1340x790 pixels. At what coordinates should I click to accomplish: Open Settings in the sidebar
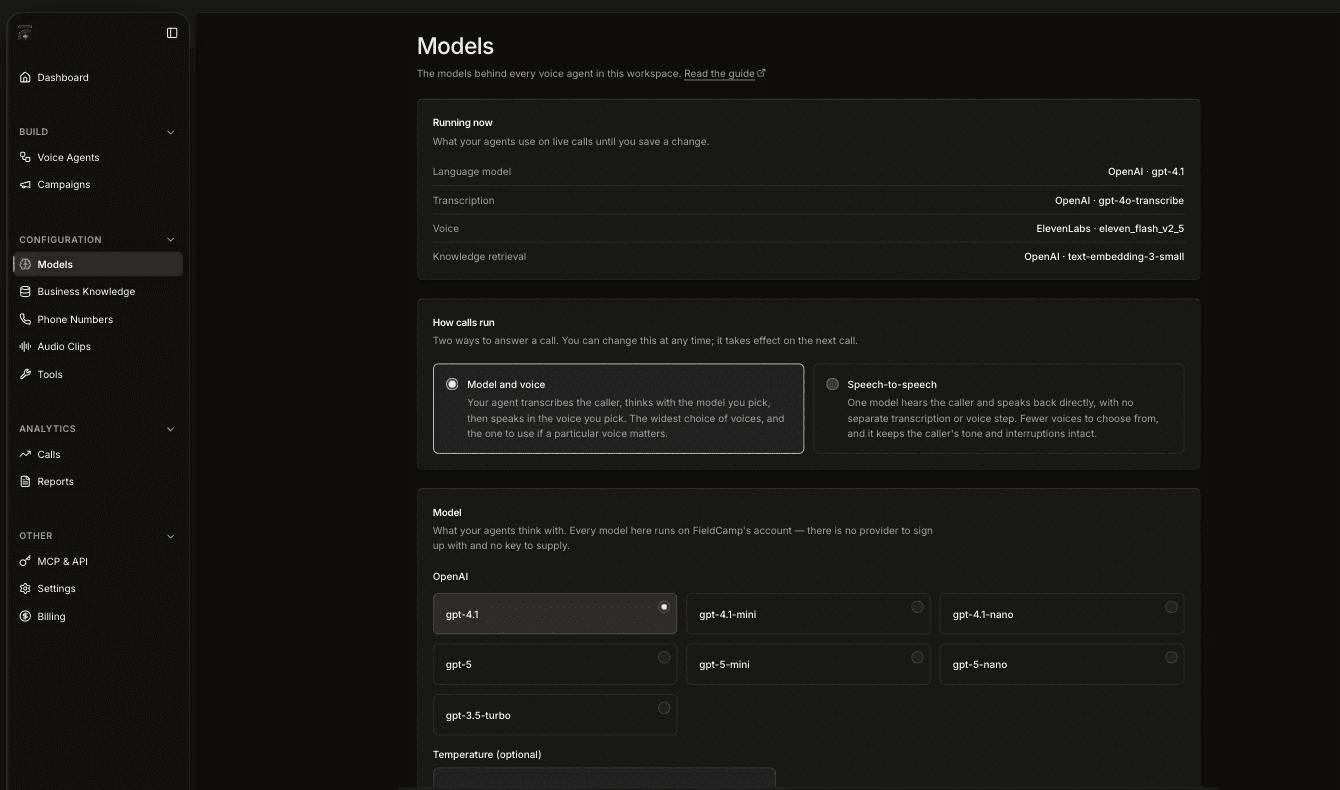pyautogui.click(x=97, y=588)
